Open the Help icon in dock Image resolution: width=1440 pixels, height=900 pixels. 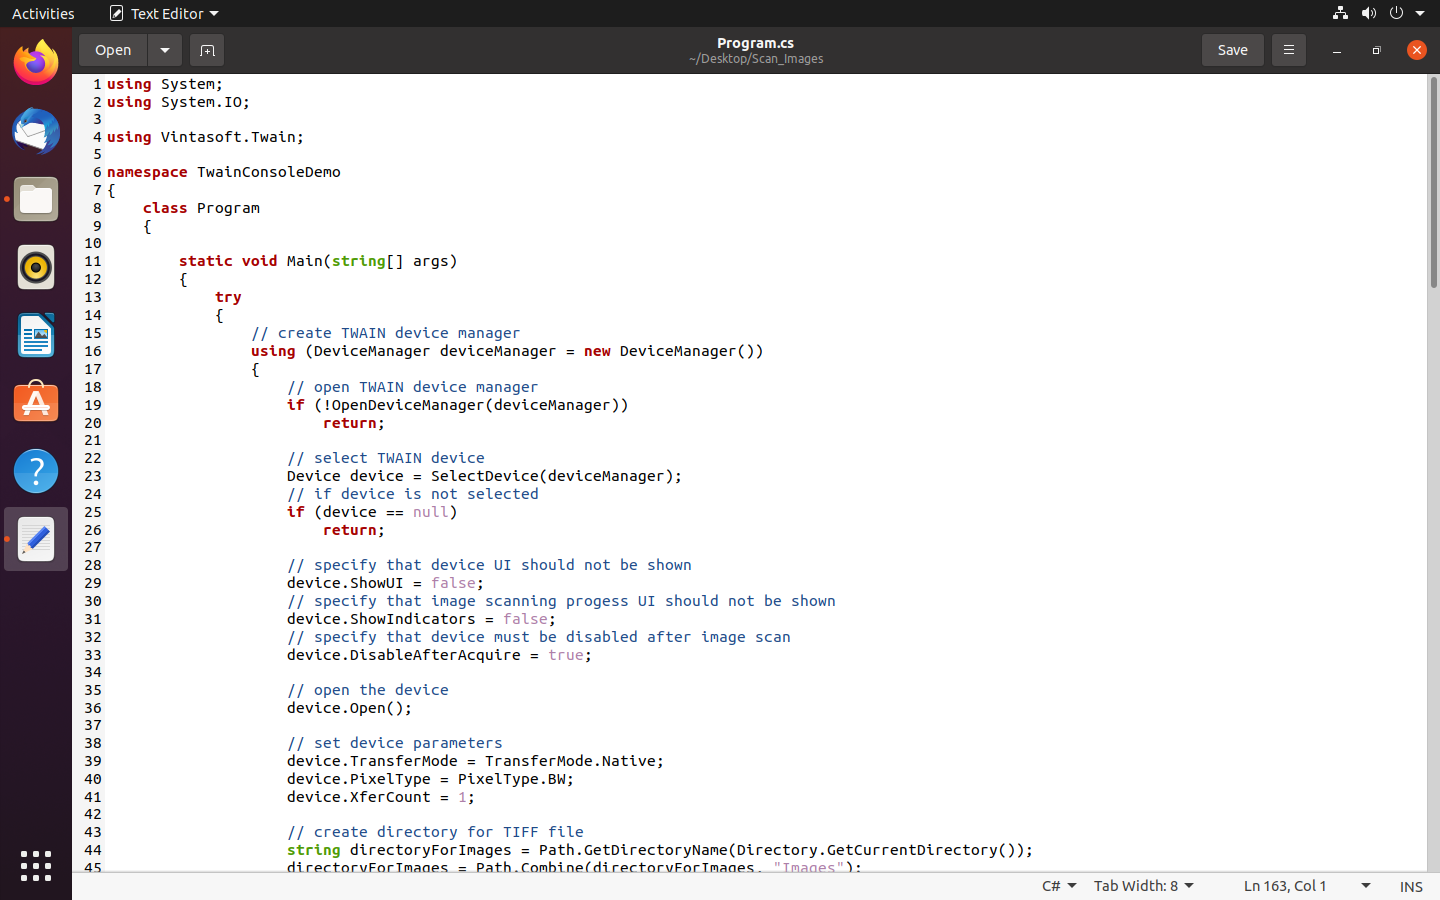(36, 471)
